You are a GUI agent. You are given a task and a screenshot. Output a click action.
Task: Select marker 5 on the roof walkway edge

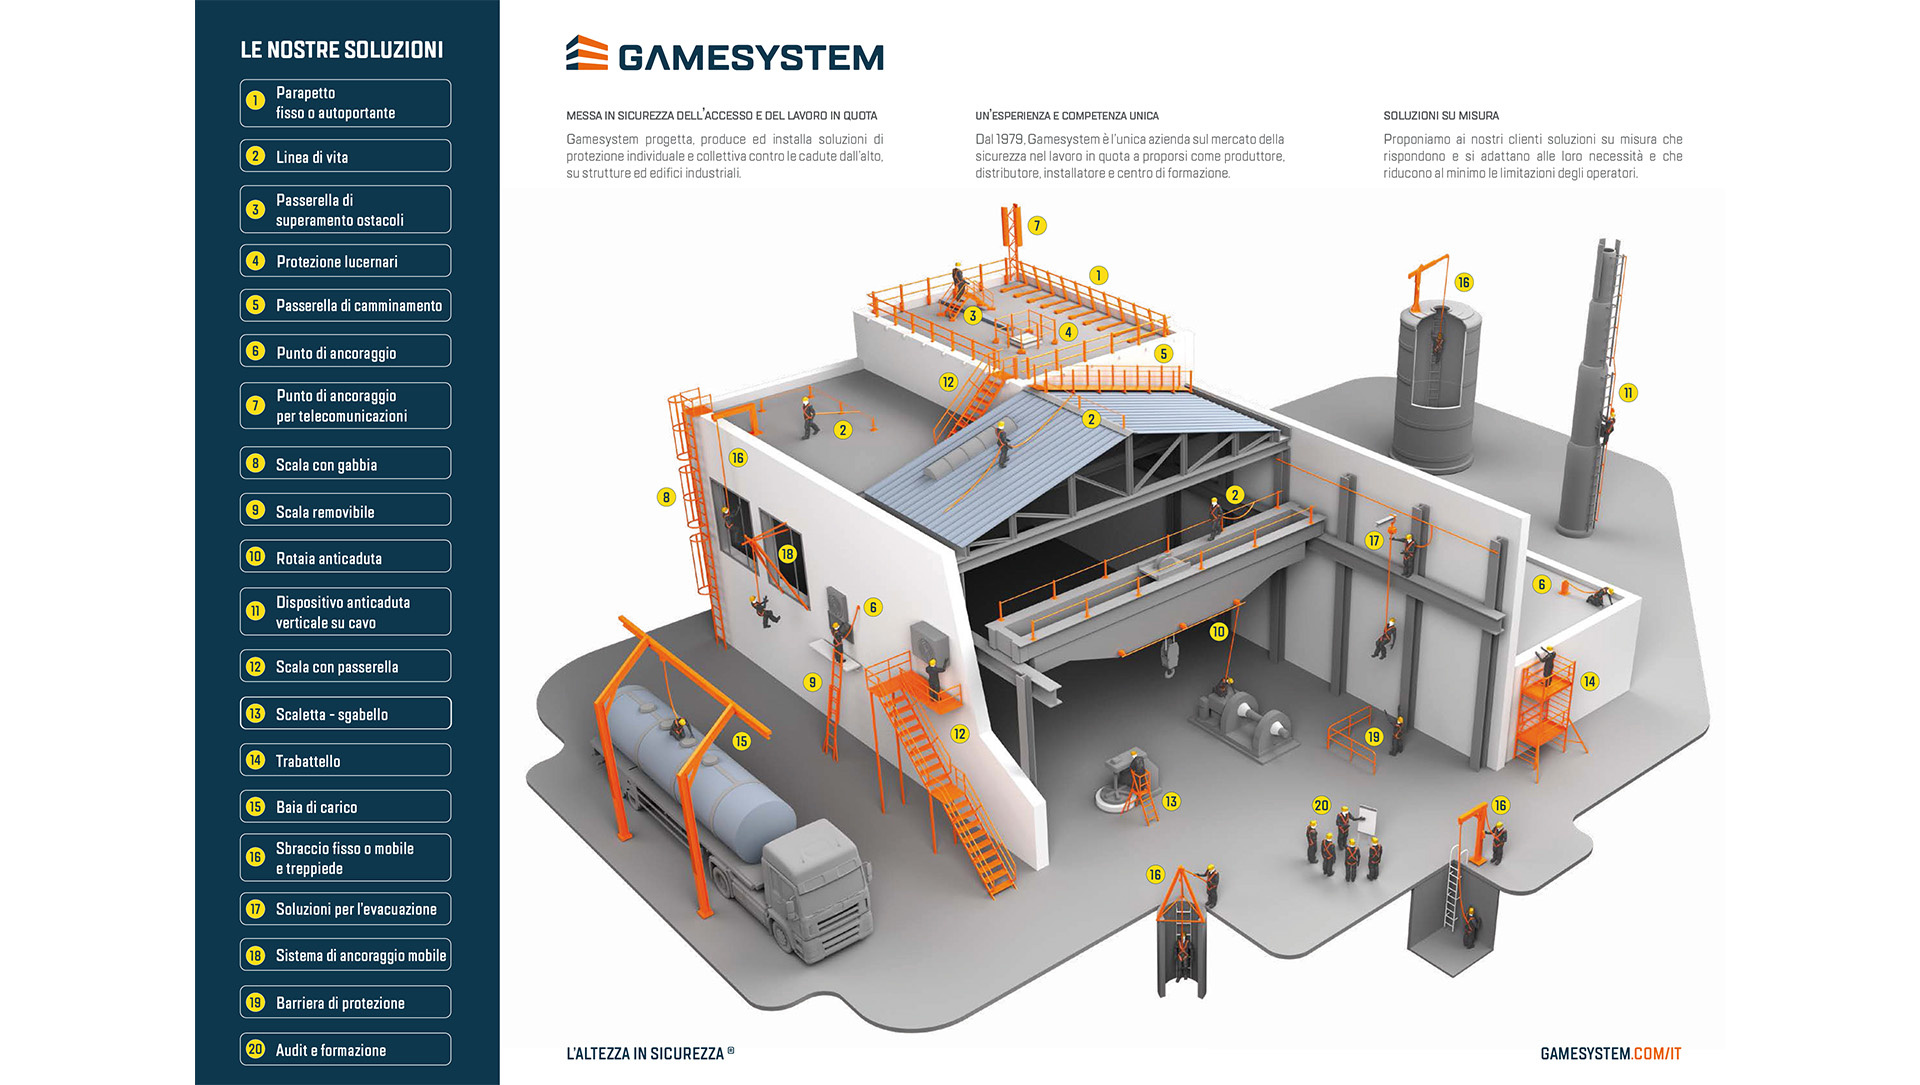point(1163,354)
